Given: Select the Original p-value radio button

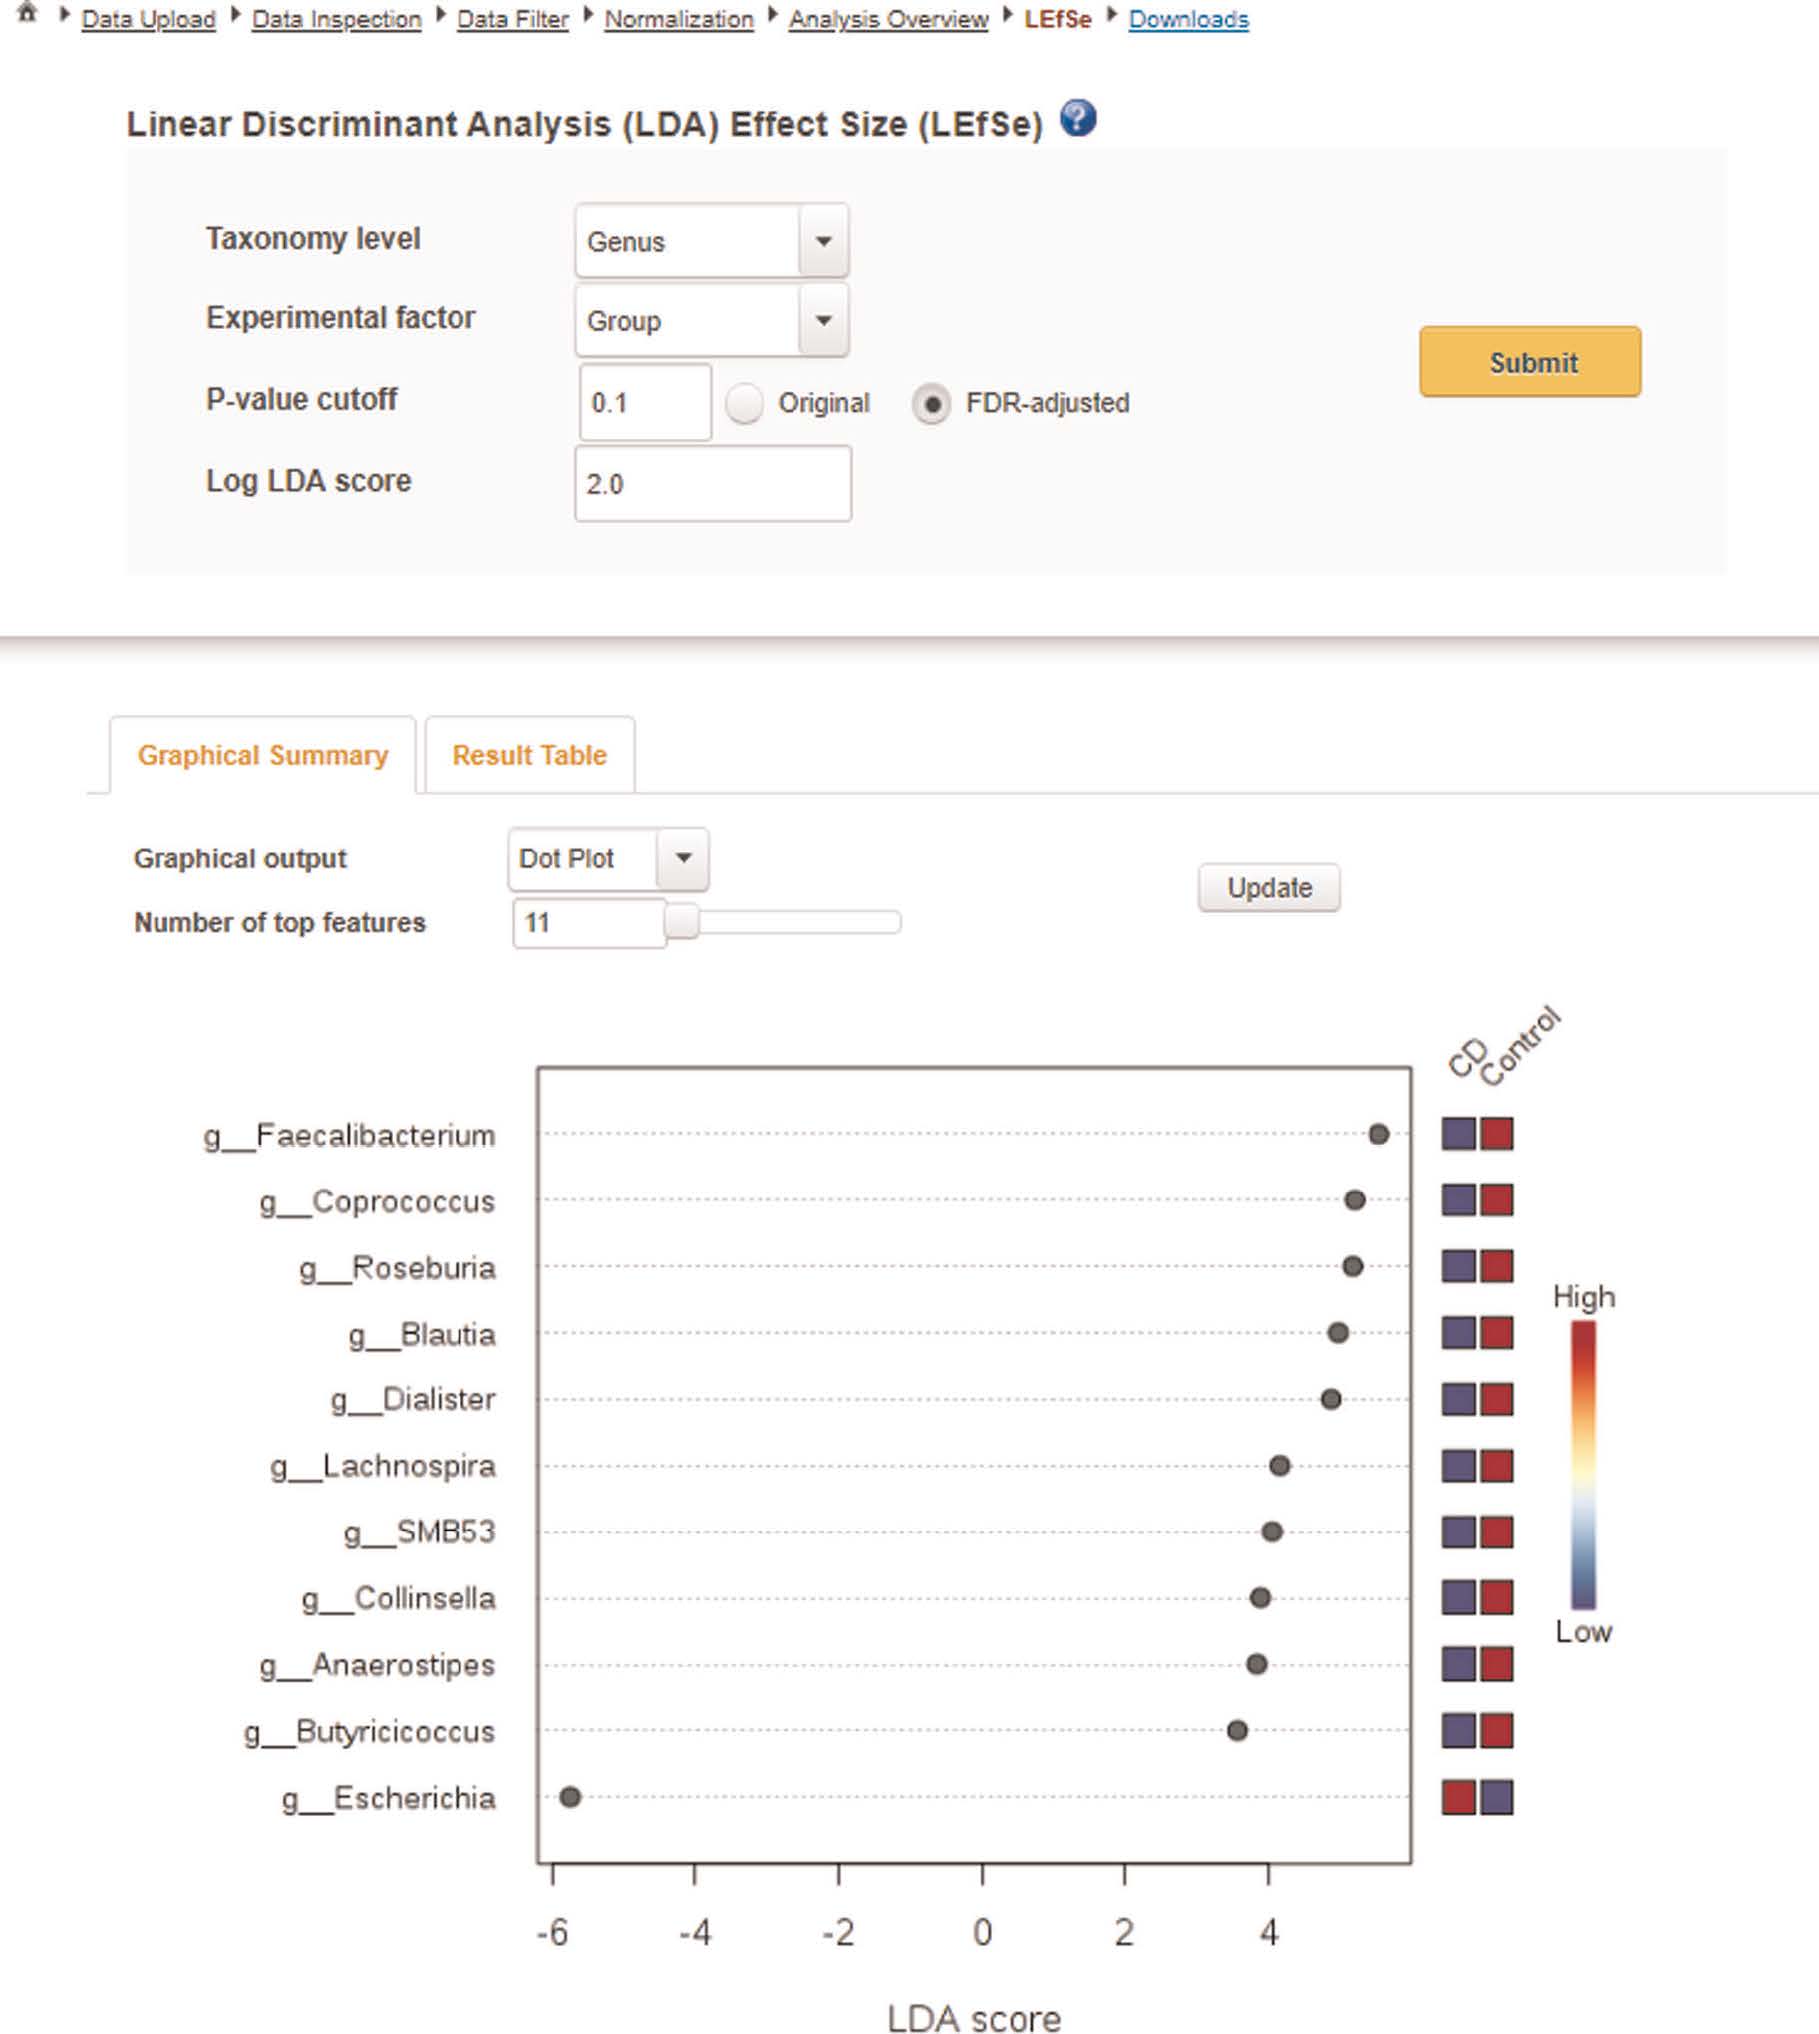Looking at the screenshot, I should [x=744, y=403].
